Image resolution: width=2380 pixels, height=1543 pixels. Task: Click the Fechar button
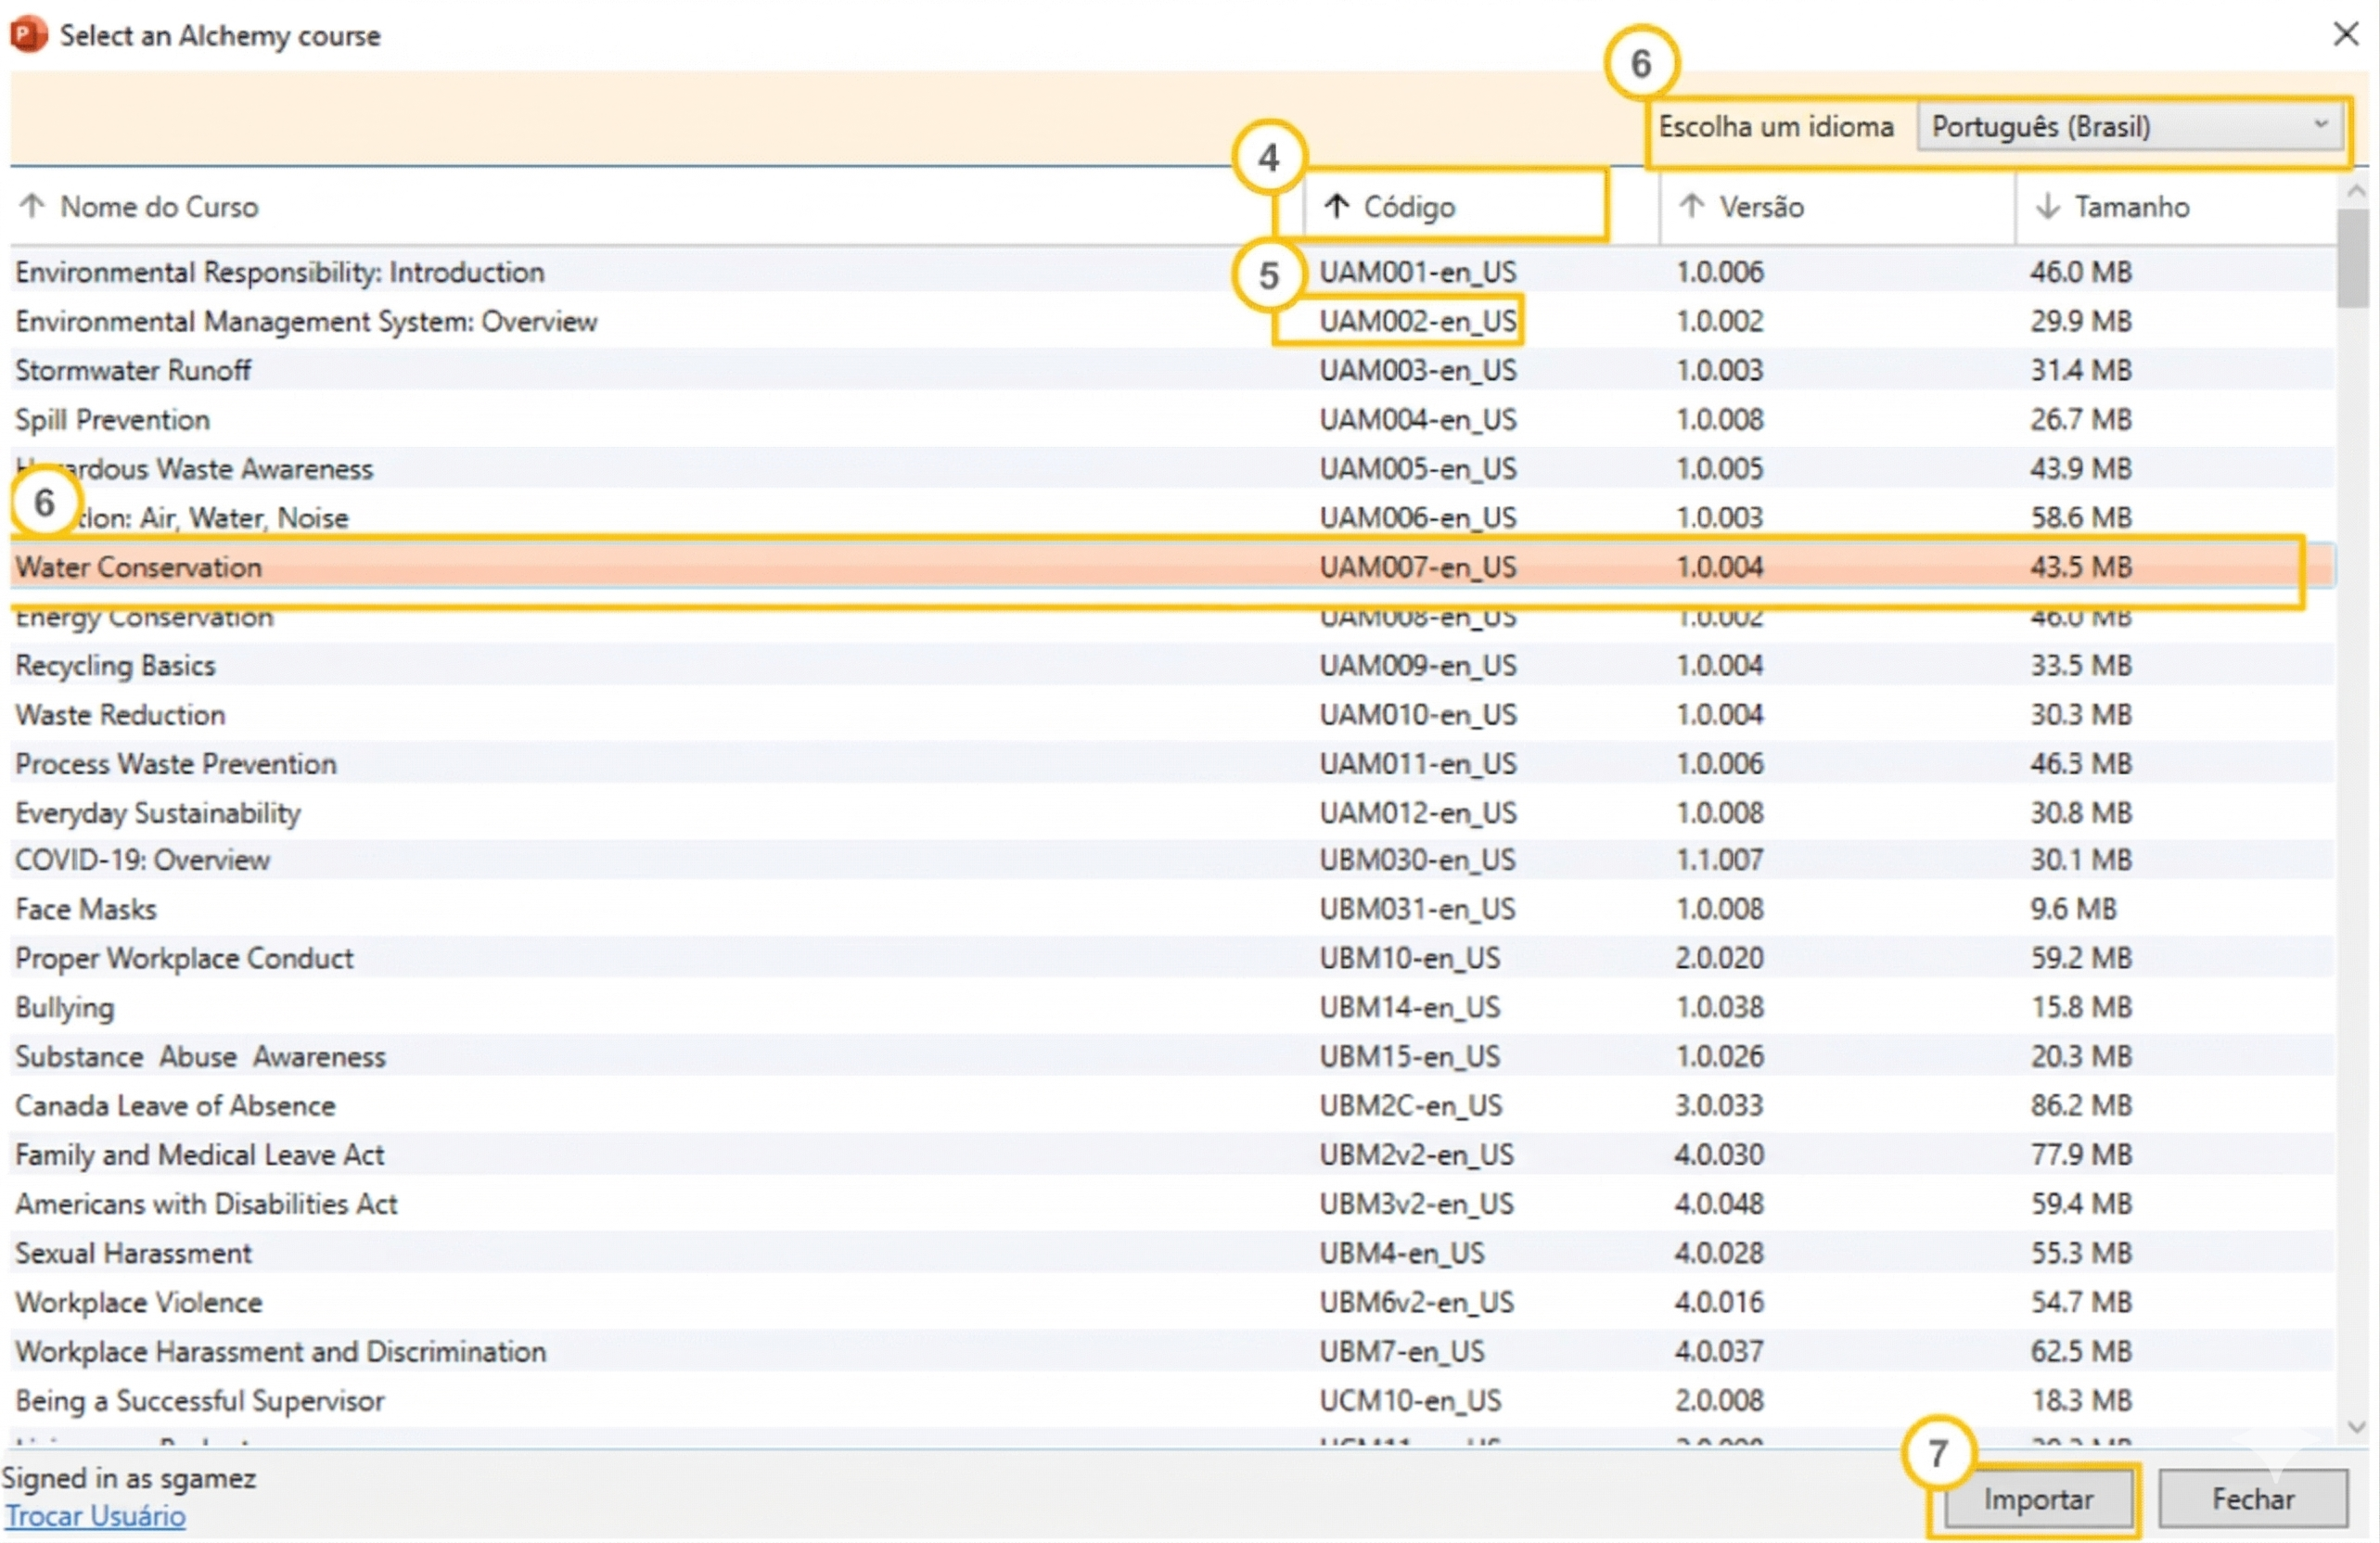tap(2252, 1499)
